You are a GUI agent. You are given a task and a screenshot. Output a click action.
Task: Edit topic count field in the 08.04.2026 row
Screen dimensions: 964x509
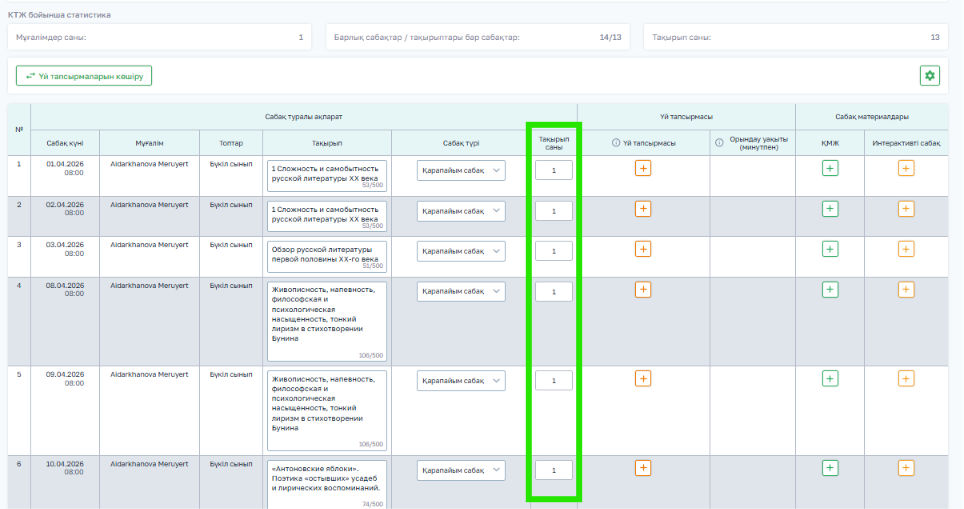pos(554,291)
